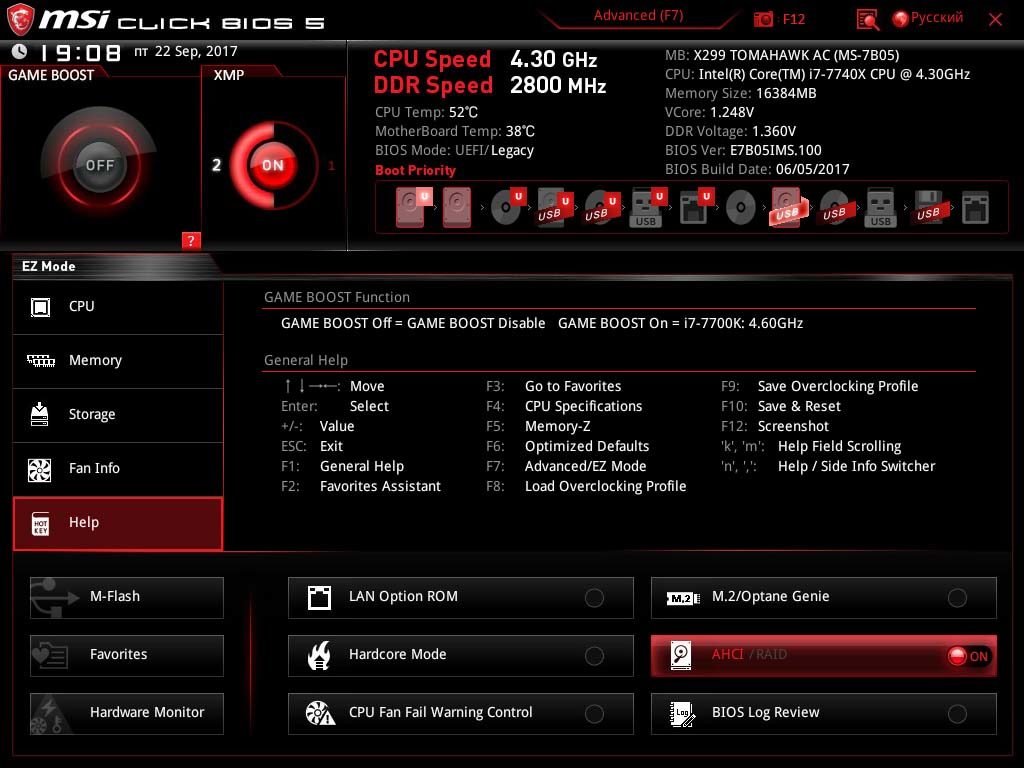Screen dimensions: 1024x768
Task: Click the BIOS Build Date 06/05/2017 text
Action: pyautogui.click(x=757, y=169)
